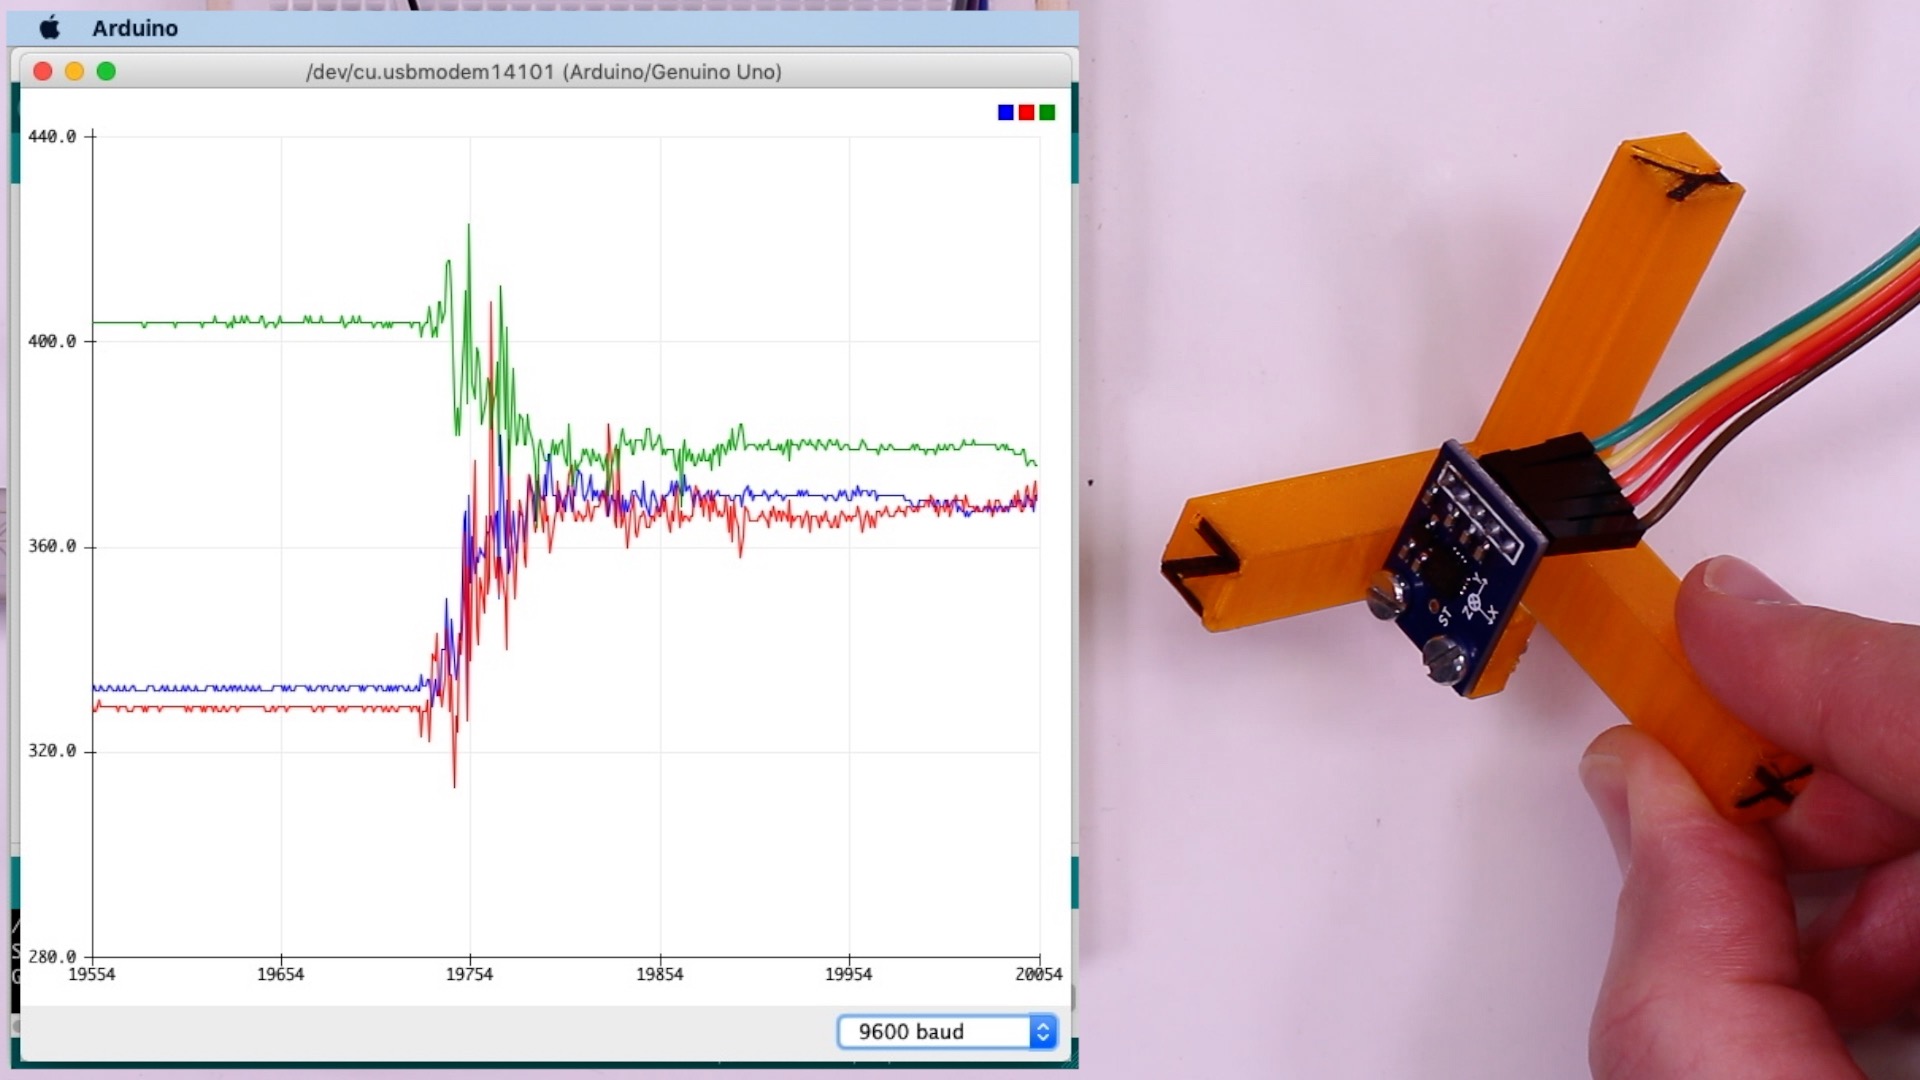Click the Apple menu logo
The width and height of the screenshot is (1920, 1080).
49,28
